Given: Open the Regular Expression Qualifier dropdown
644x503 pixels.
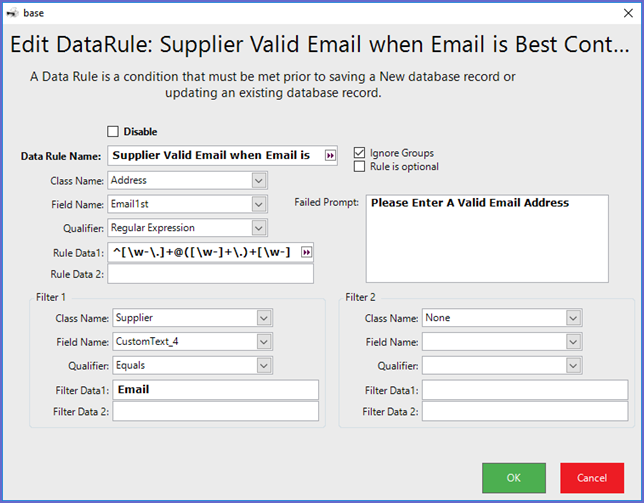Looking at the screenshot, I should coord(258,228).
